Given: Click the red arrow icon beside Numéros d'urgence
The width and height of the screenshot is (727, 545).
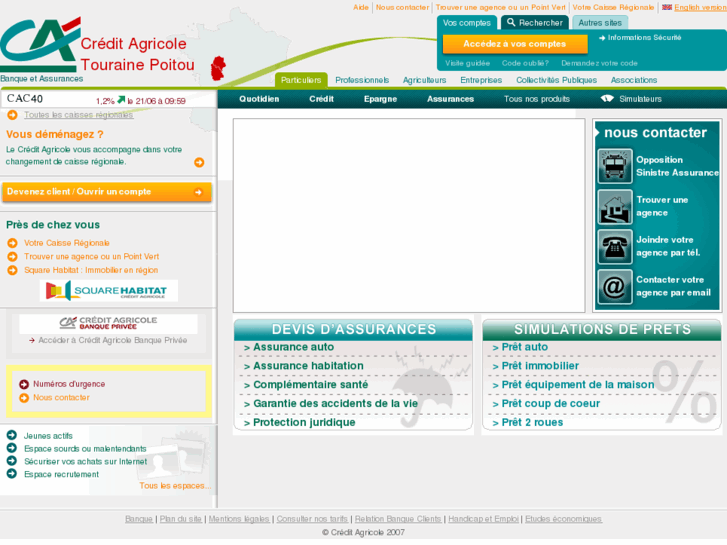Looking at the screenshot, I should point(24,384).
